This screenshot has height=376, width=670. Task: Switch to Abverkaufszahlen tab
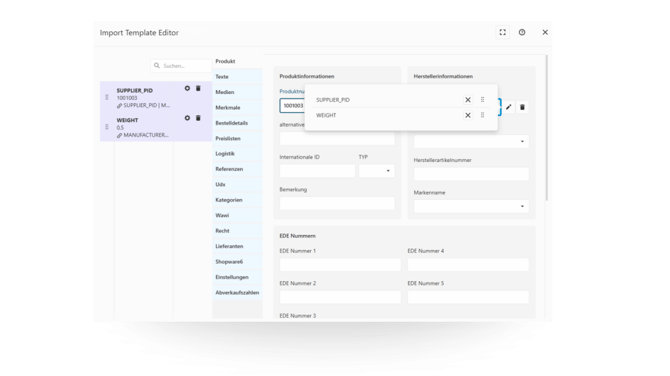coord(238,293)
